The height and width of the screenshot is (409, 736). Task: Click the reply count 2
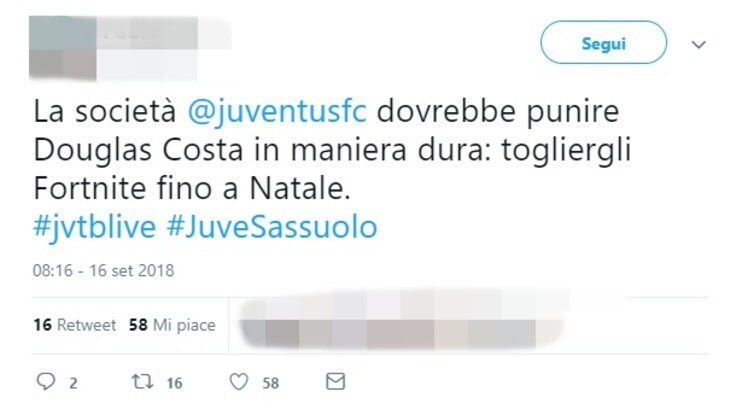[x=73, y=384]
